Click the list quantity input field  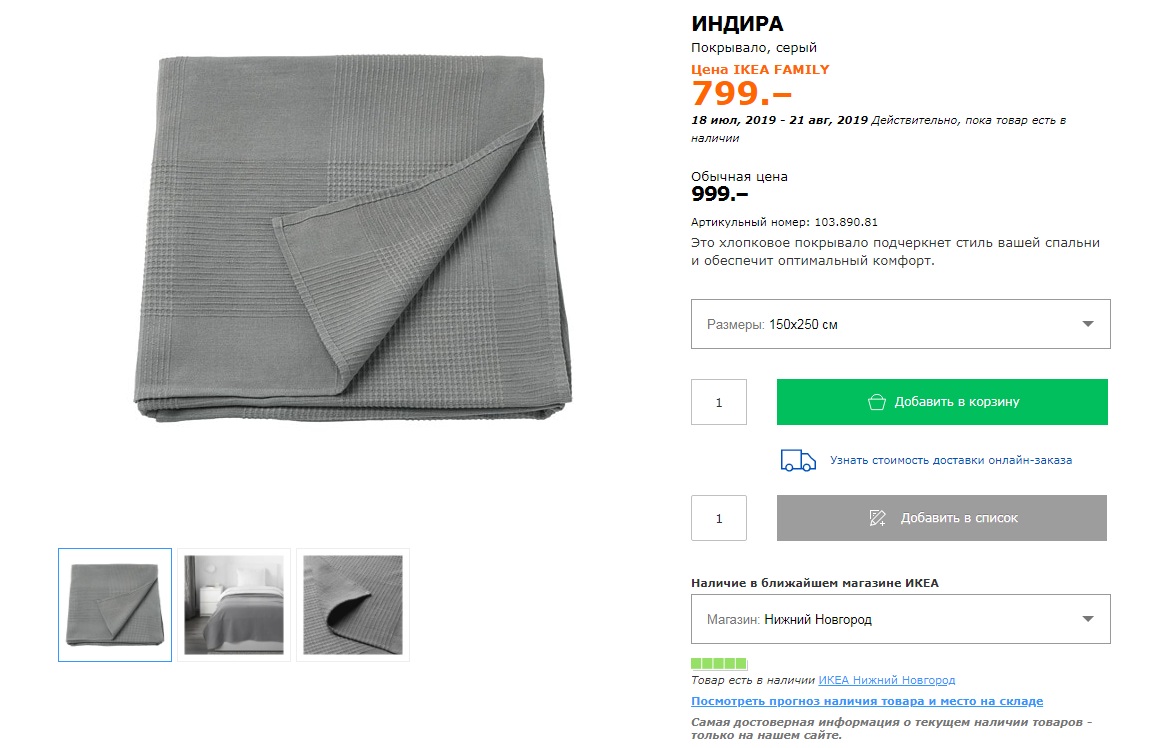(719, 518)
